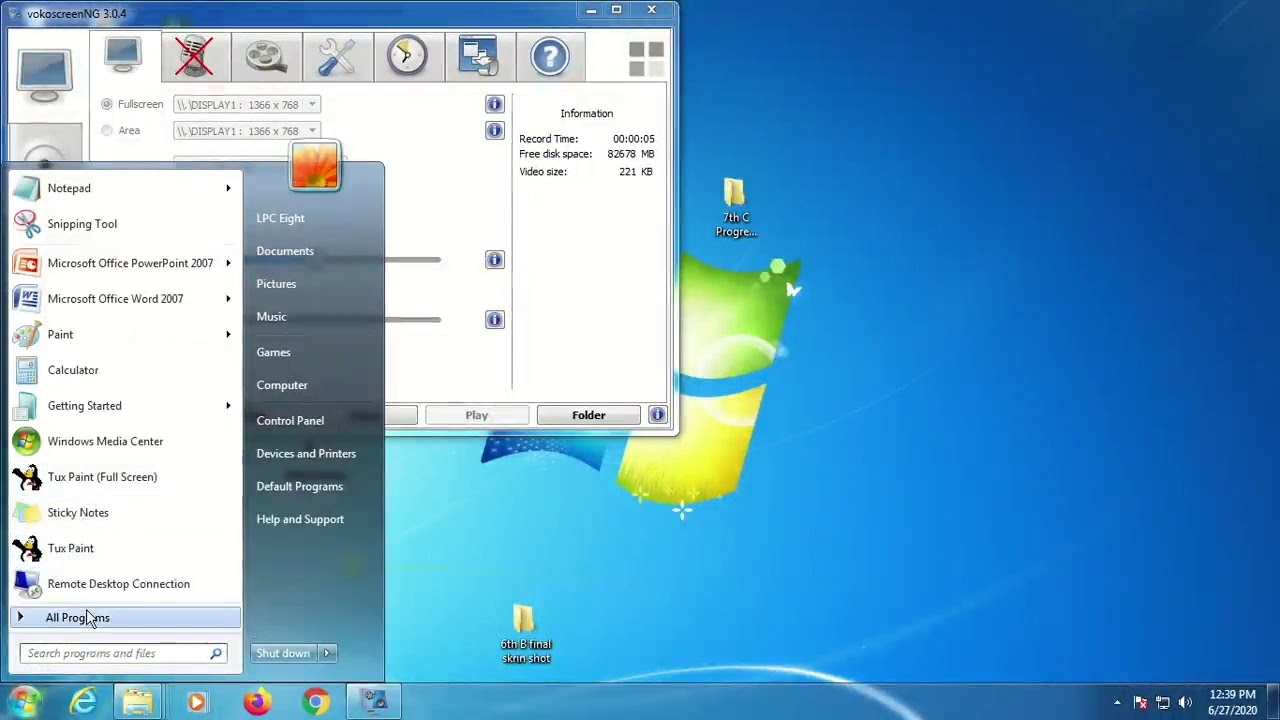1280x720 pixels.
Task: Launch Snipping Tool from the Start menu
Action: coord(125,224)
